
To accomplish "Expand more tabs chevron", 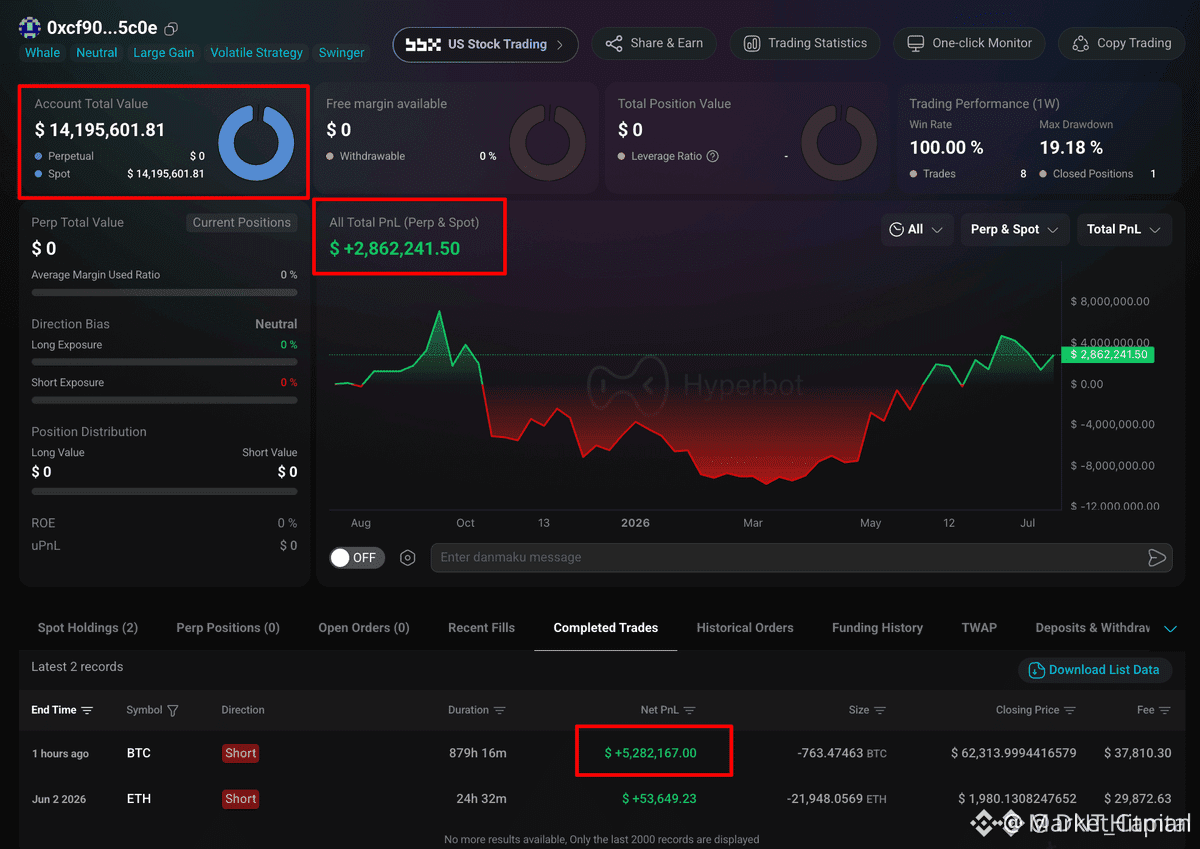I will 1171,629.
